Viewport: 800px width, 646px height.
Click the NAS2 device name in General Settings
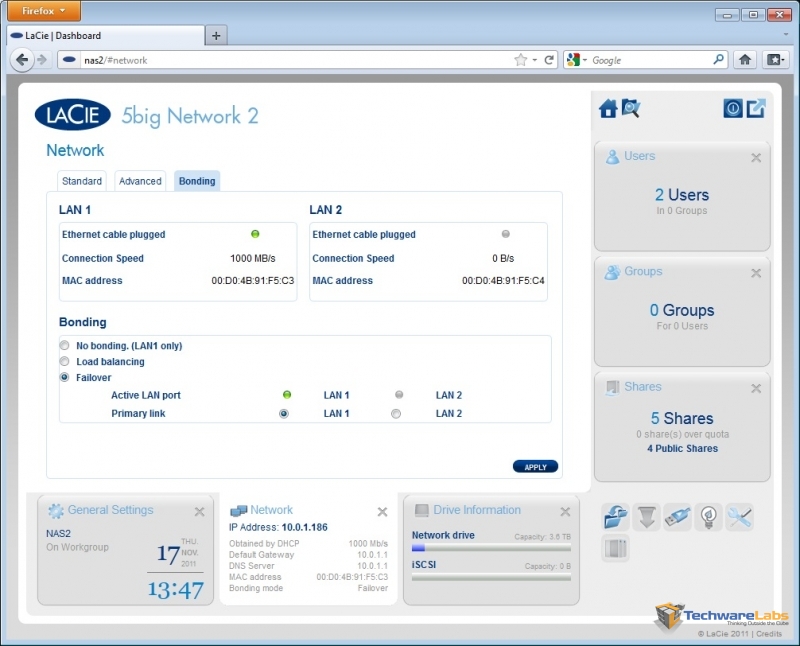click(x=58, y=533)
